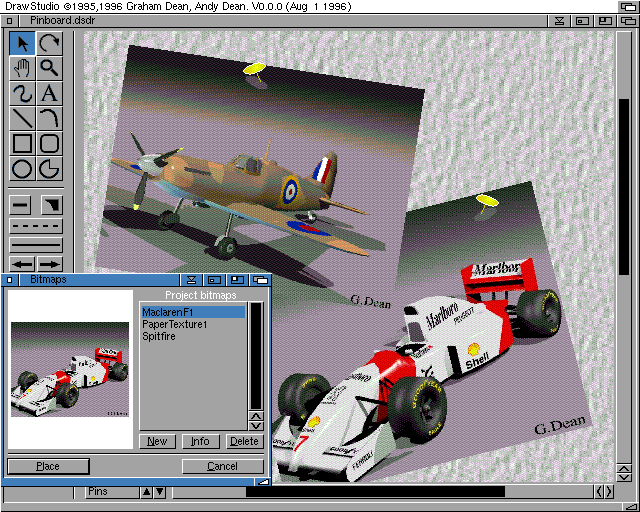Click the Bitmaps window close gadget

(x=10, y=280)
